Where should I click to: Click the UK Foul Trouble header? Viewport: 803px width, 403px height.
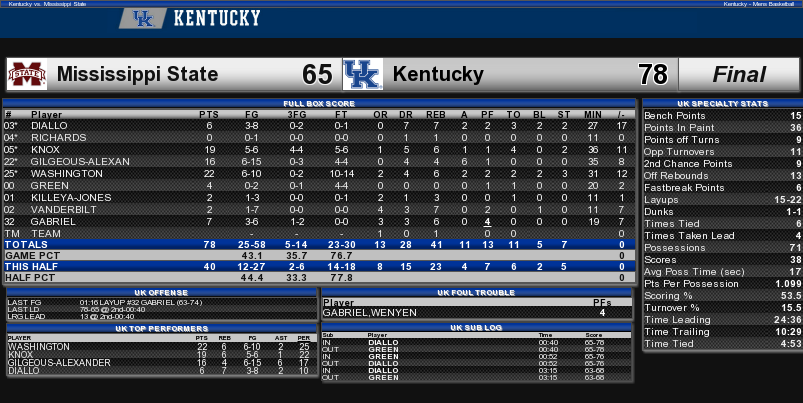pos(476,293)
